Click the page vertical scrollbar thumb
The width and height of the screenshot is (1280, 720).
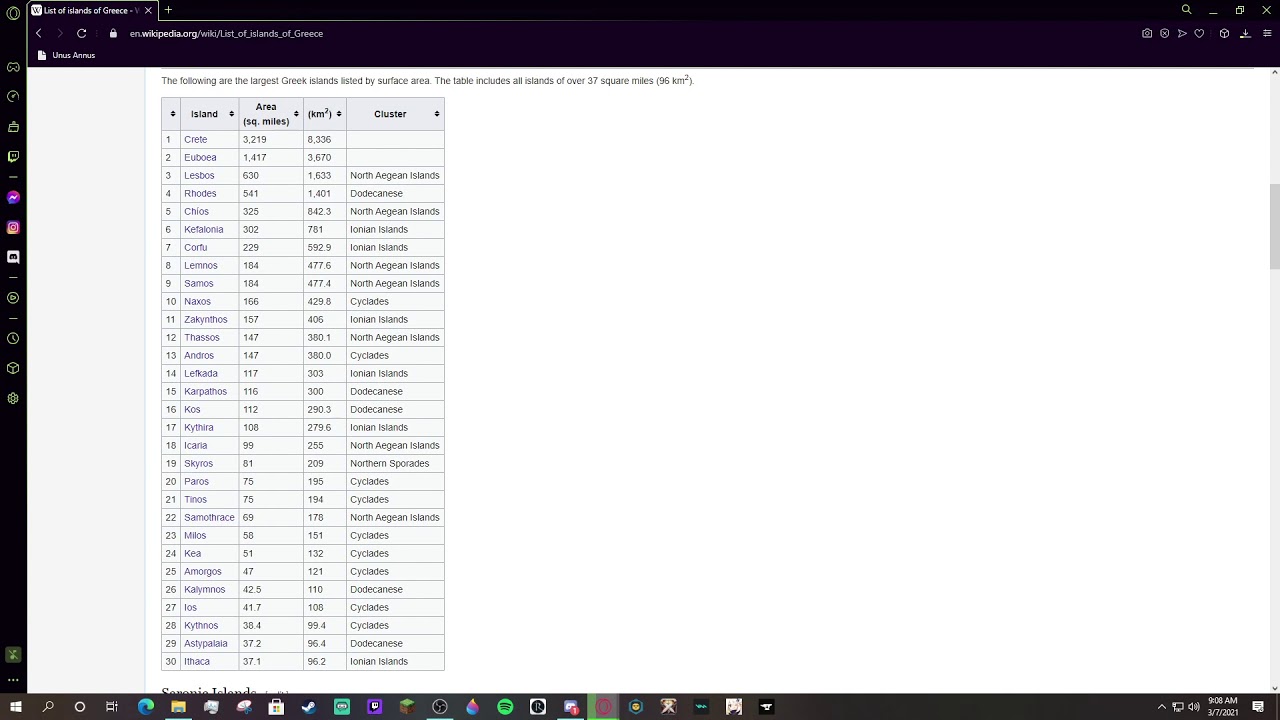1274,226
